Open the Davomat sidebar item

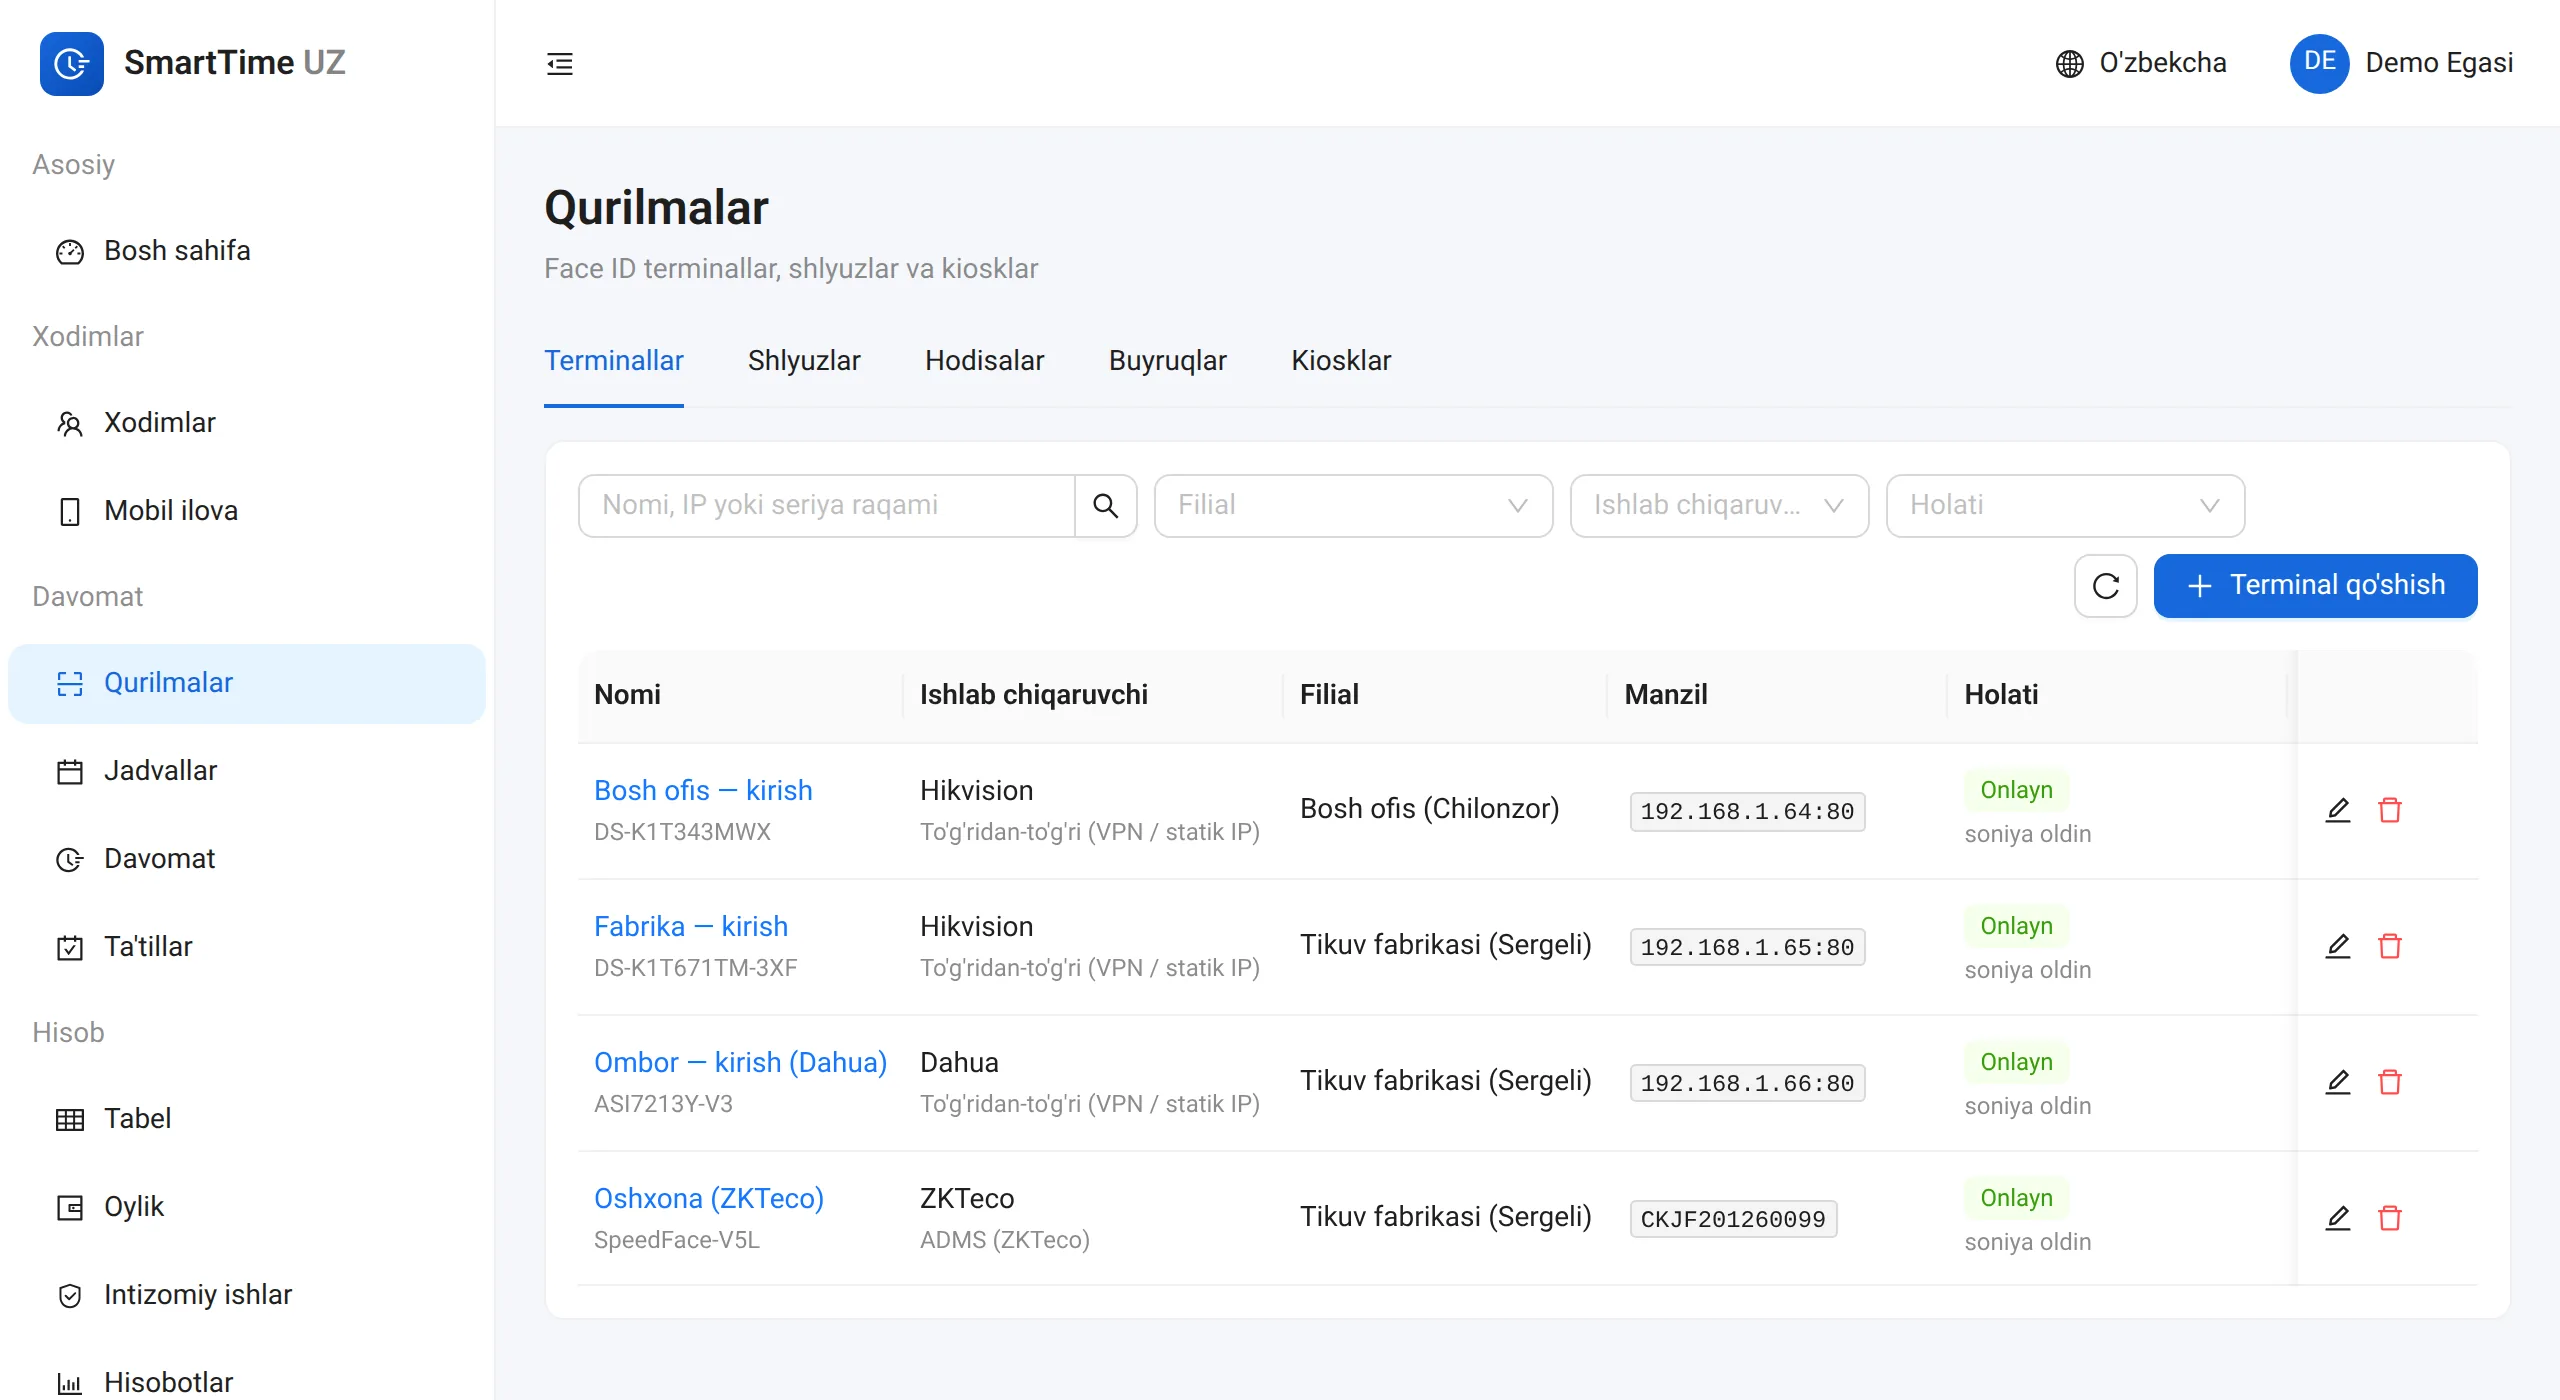247,859
